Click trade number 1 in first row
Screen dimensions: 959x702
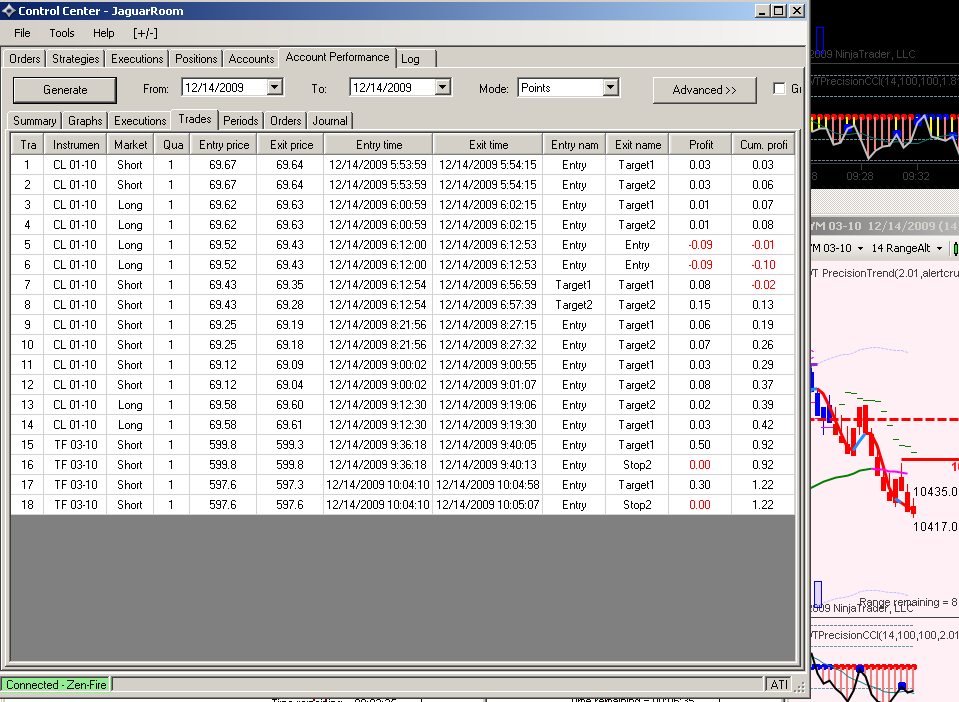27,164
